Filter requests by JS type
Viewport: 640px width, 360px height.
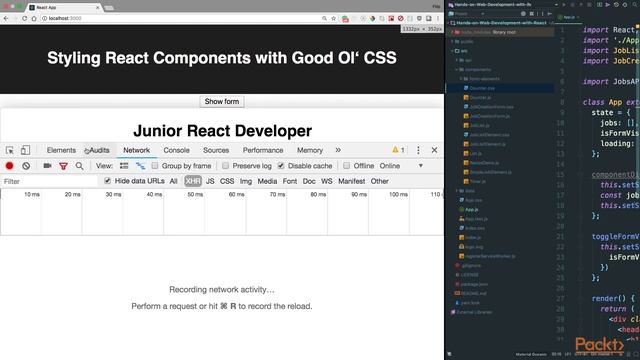[210, 181]
